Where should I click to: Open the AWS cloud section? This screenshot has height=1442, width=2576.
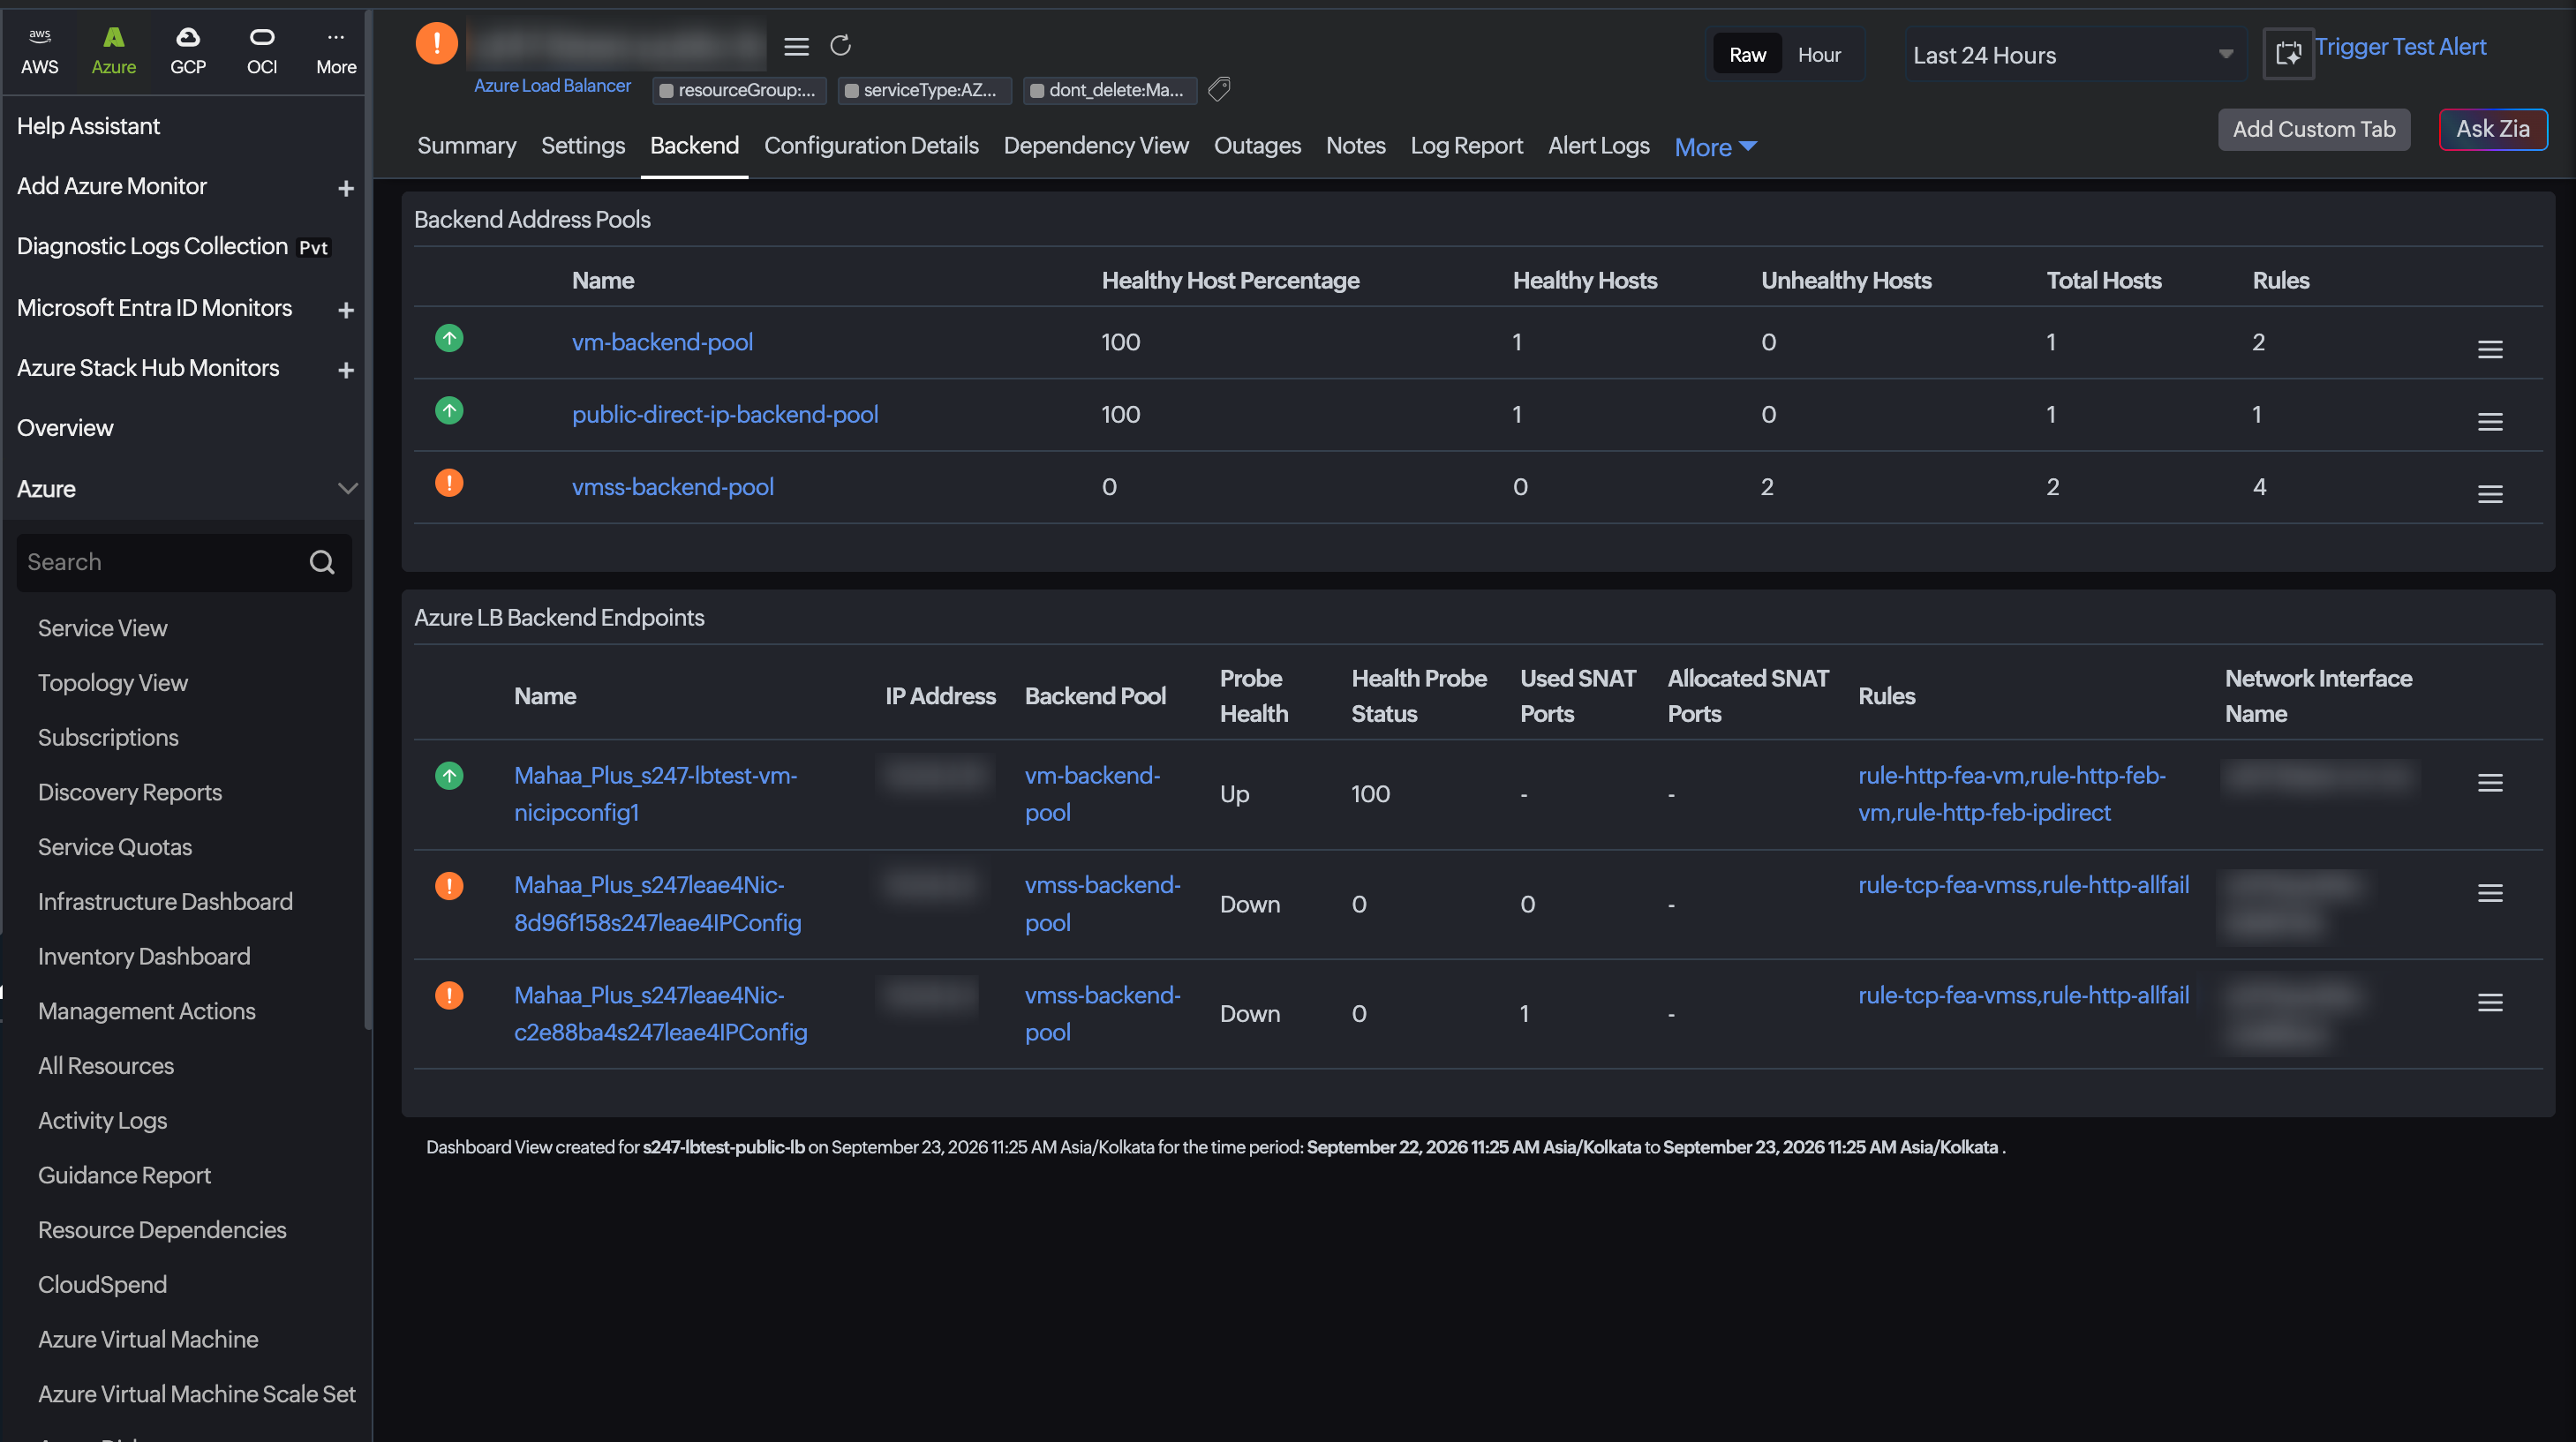[x=40, y=51]
